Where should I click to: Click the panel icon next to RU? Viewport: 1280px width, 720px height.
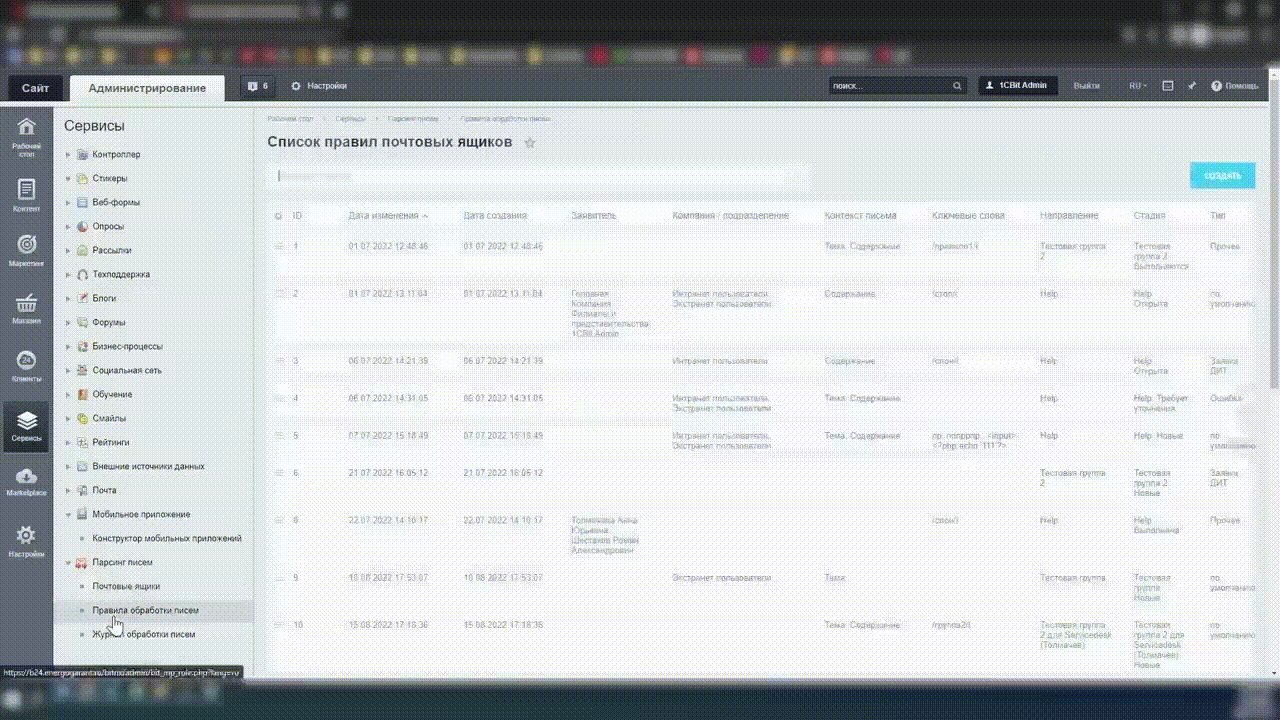pyautogui.click(x=1167, y=86)
